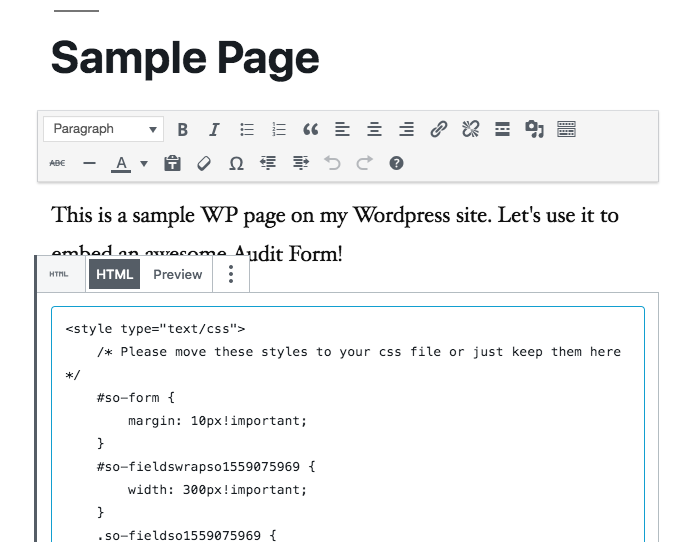Open keyboard shortcuts help

click(x=396, y=163)
